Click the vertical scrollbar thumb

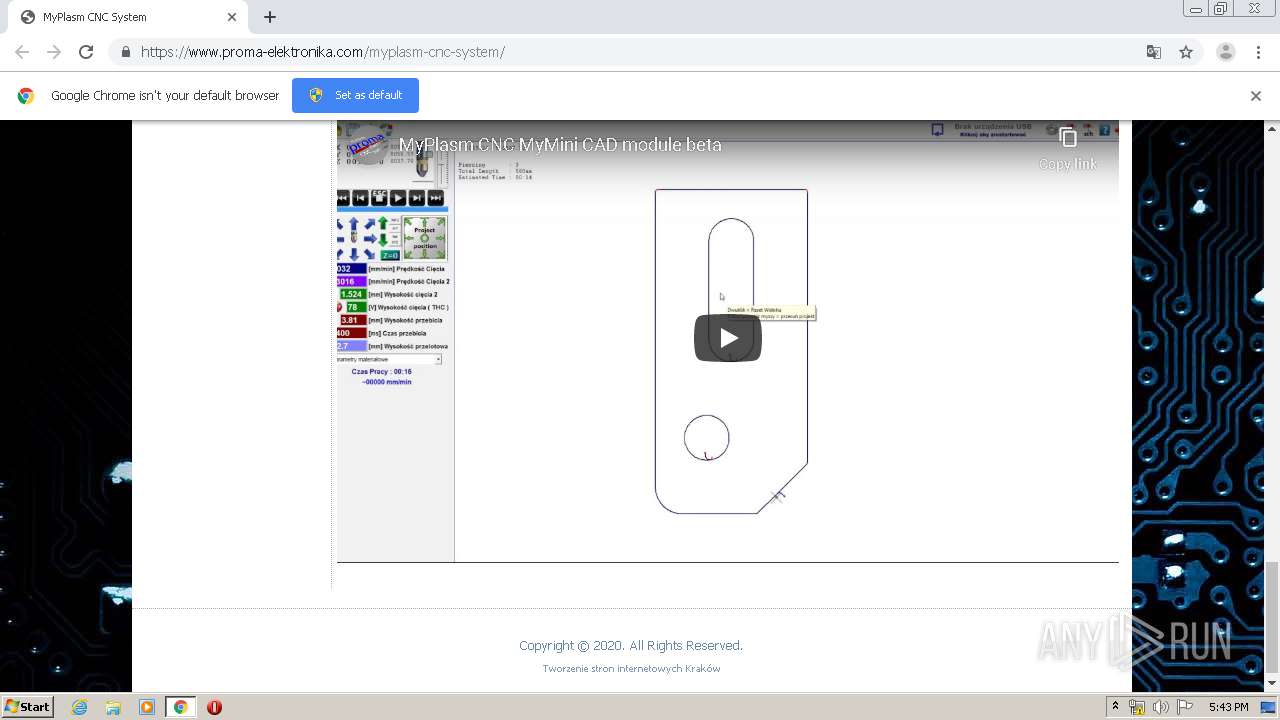1272,618
